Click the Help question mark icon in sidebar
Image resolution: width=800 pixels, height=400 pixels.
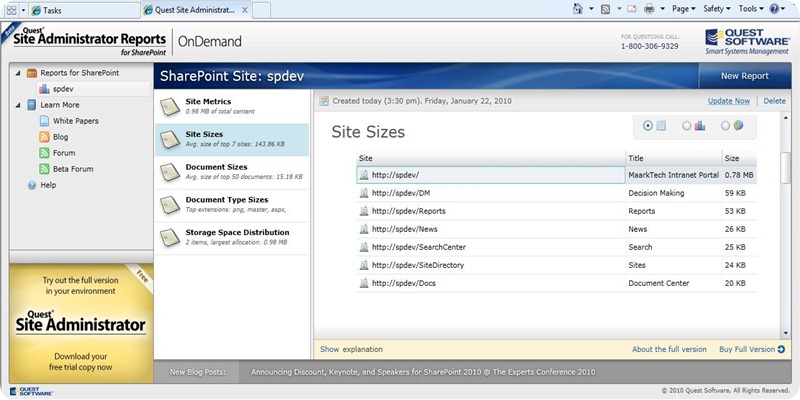click(x=31, y=185)
